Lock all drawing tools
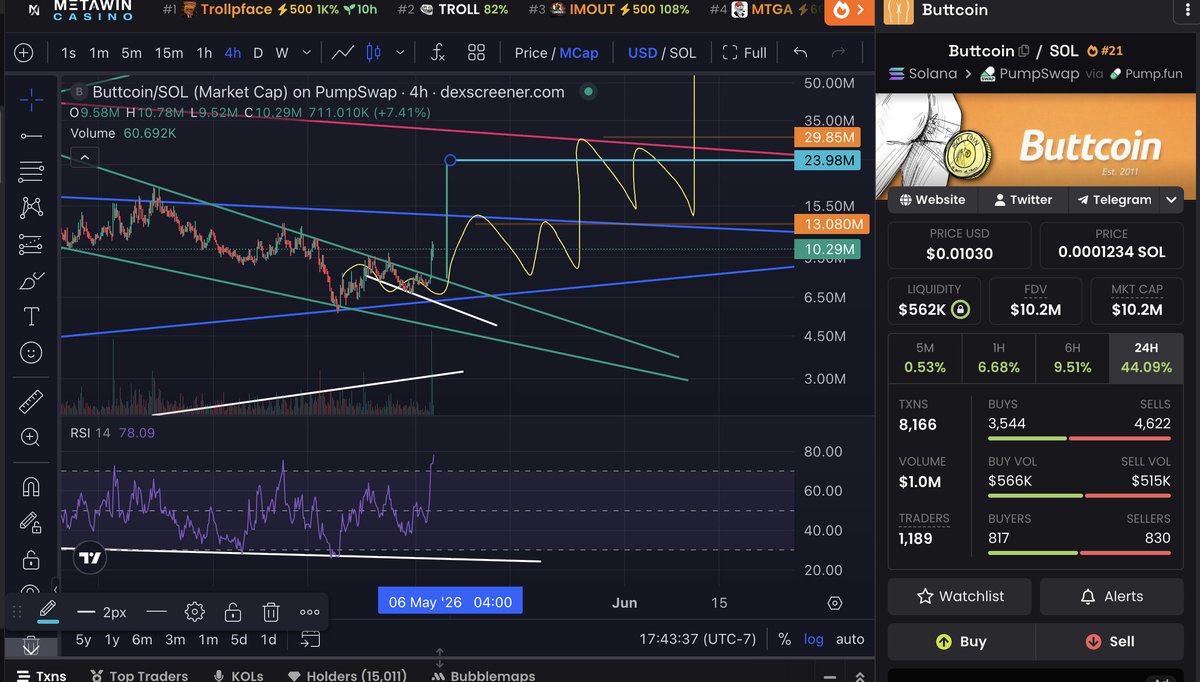This screenshot has width=1200, height=682. point(31,559)
